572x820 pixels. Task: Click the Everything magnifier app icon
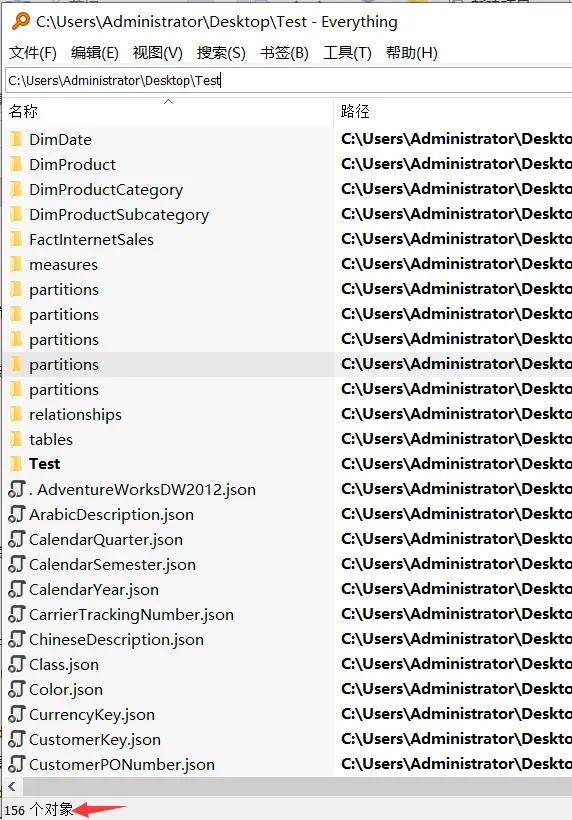pos(21,21)
